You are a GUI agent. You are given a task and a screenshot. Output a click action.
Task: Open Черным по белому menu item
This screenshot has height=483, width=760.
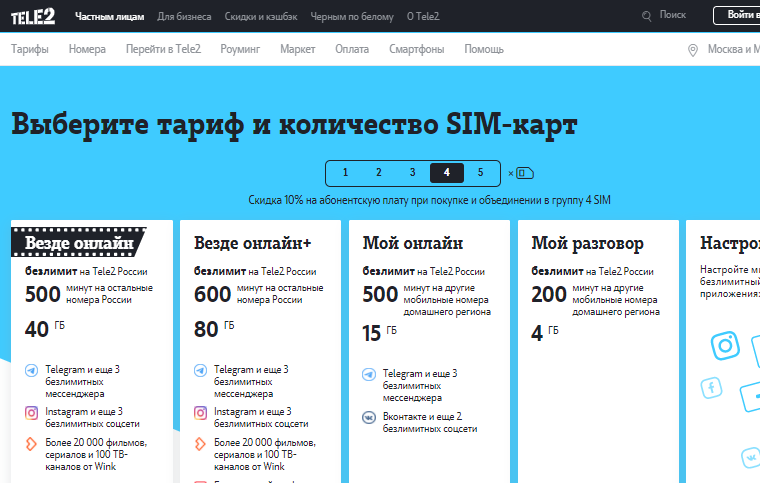(x=352, y=16)
